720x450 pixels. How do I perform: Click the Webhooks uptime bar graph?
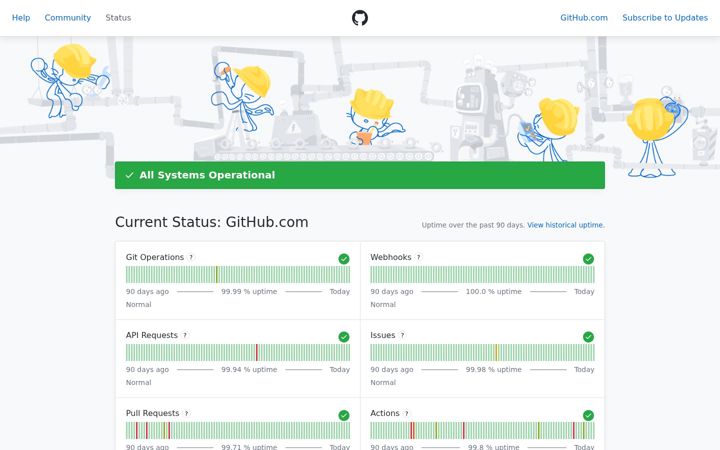[482, 275]
